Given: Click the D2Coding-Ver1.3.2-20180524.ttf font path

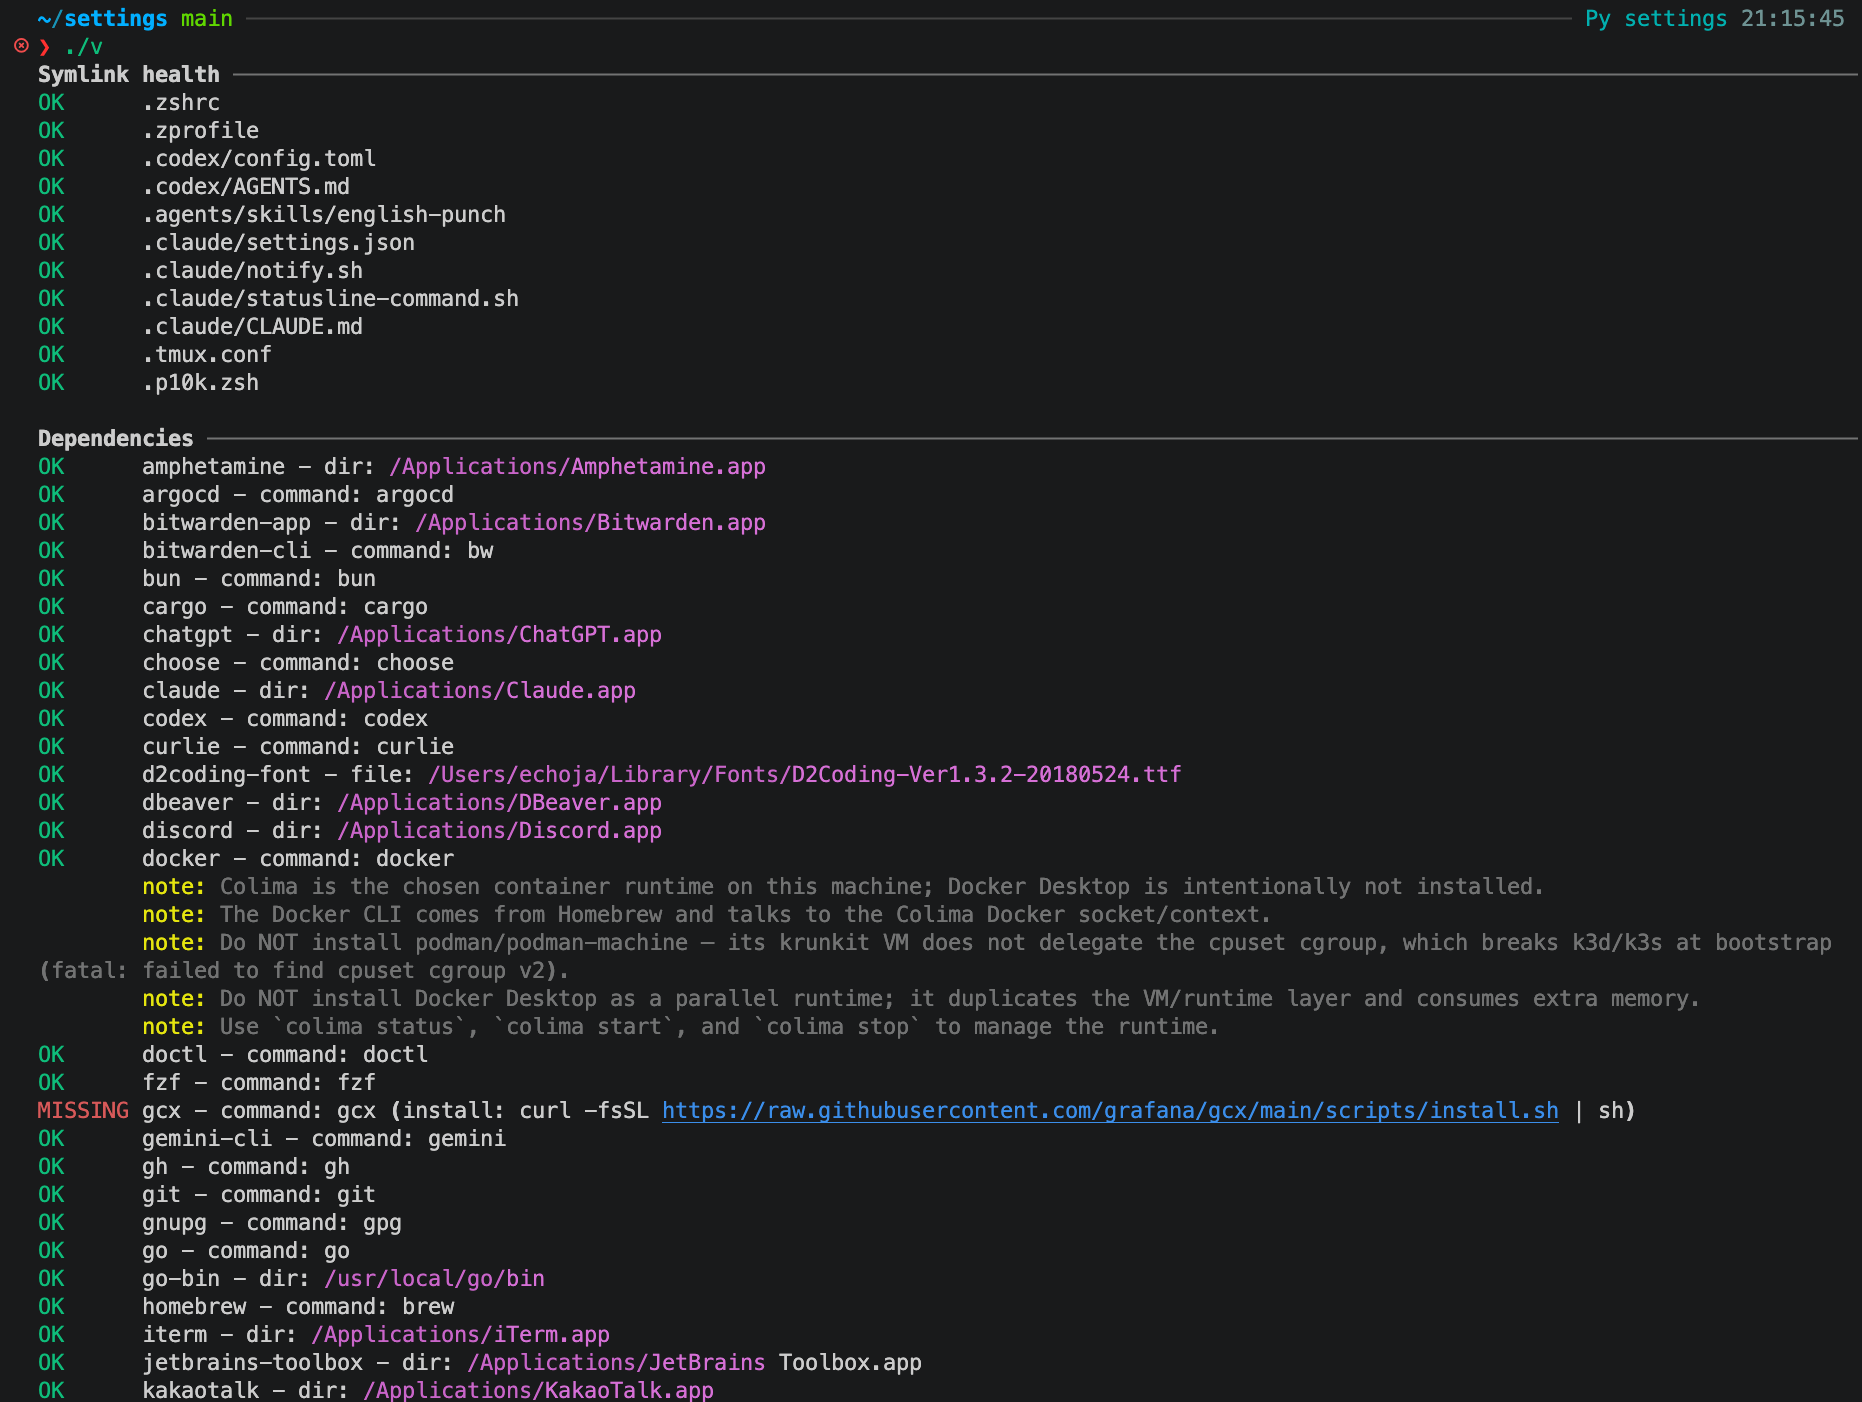Looking at the screenshot, I should (805, 775).
